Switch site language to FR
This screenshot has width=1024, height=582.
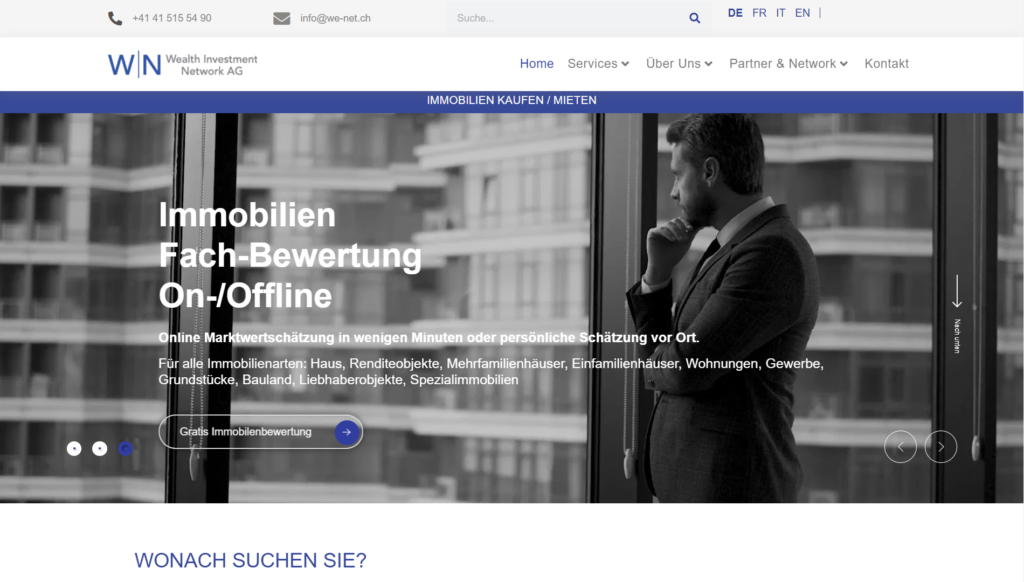pos(759,13)
